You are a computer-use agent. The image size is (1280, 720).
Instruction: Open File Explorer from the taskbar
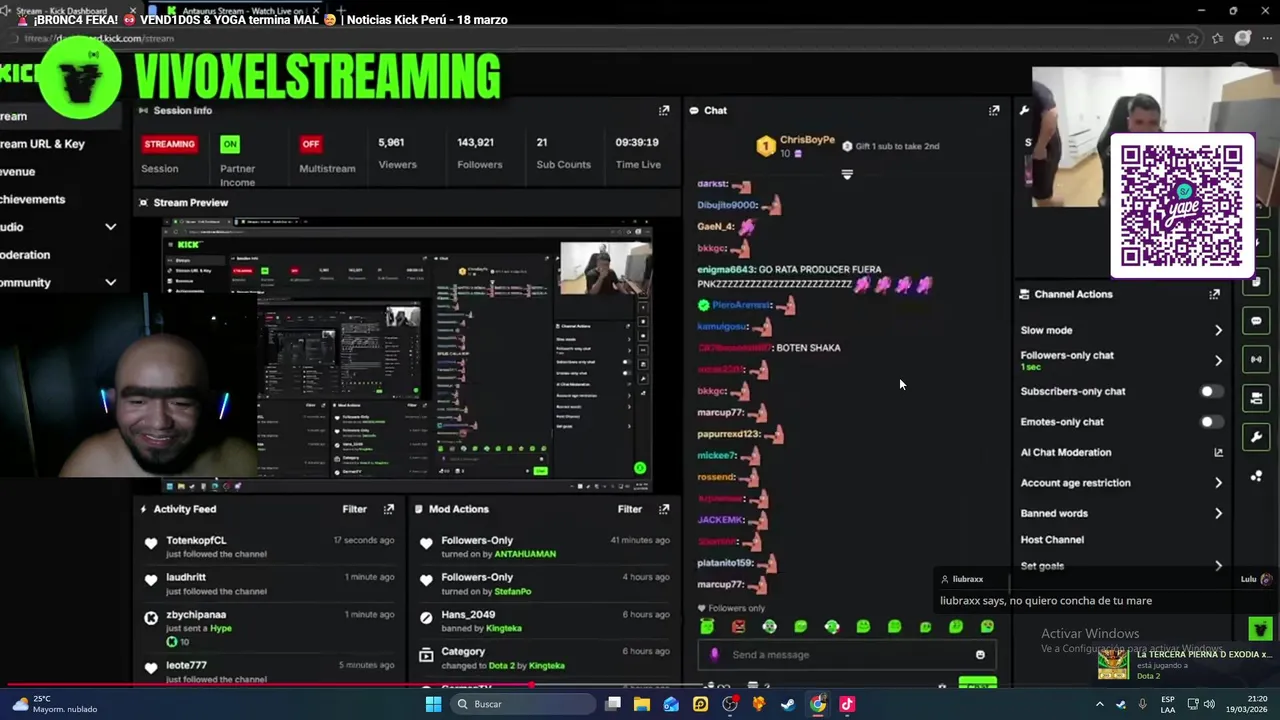click(642, 704)
